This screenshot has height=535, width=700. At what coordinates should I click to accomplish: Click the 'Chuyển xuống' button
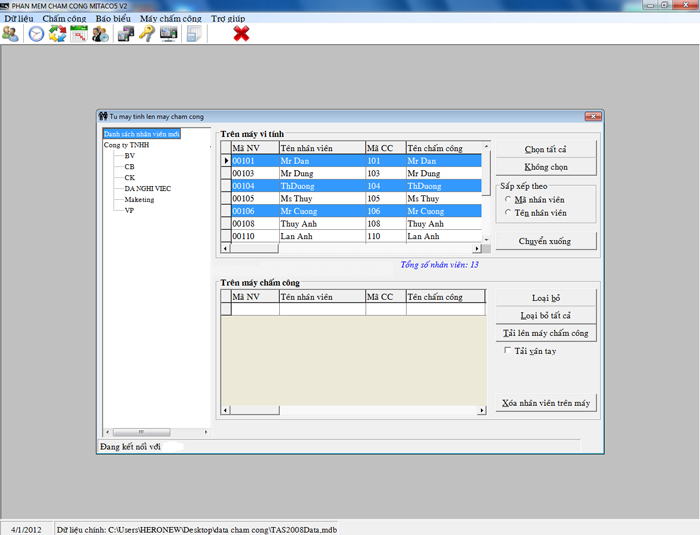coord(546,241)
